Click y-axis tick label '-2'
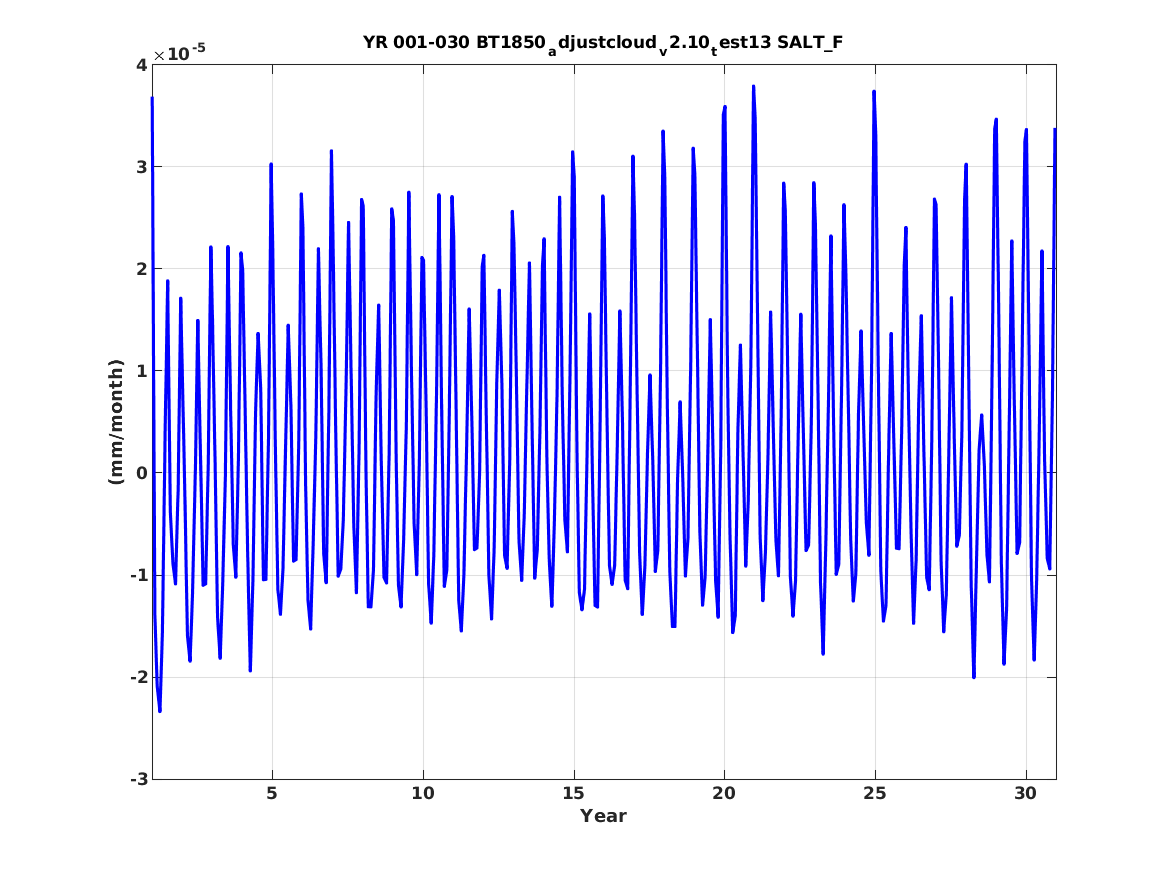 coord(138,677)
